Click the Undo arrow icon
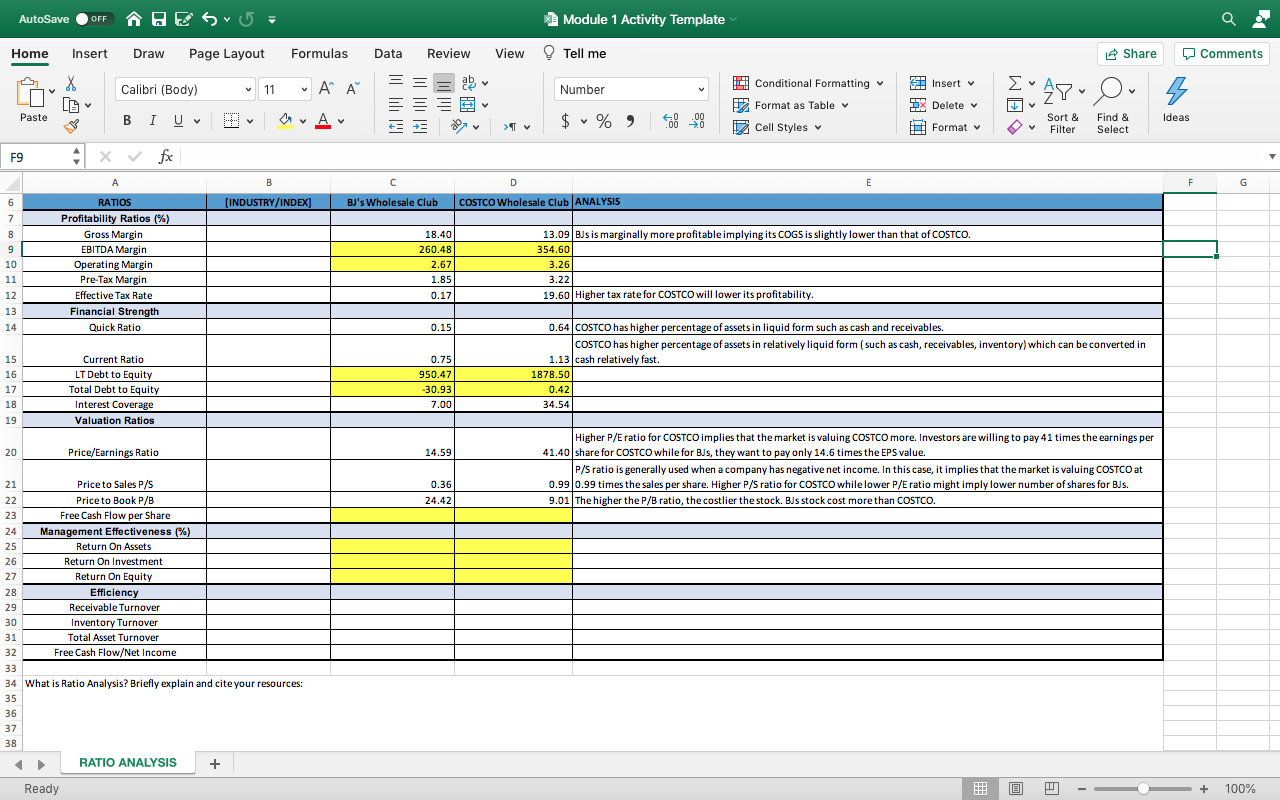Screen dimensions: 1280x800 [x=211, y=19]
